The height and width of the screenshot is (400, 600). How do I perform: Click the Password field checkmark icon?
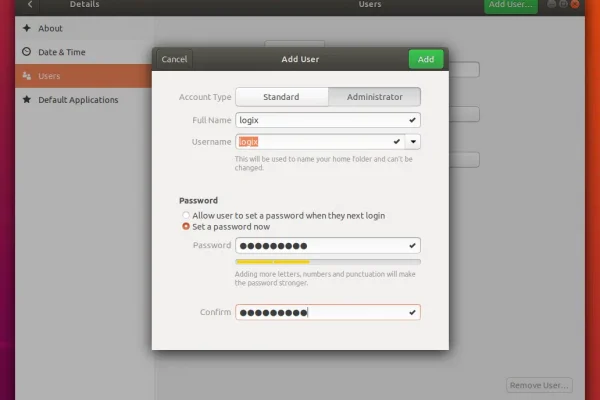point(412,245)
